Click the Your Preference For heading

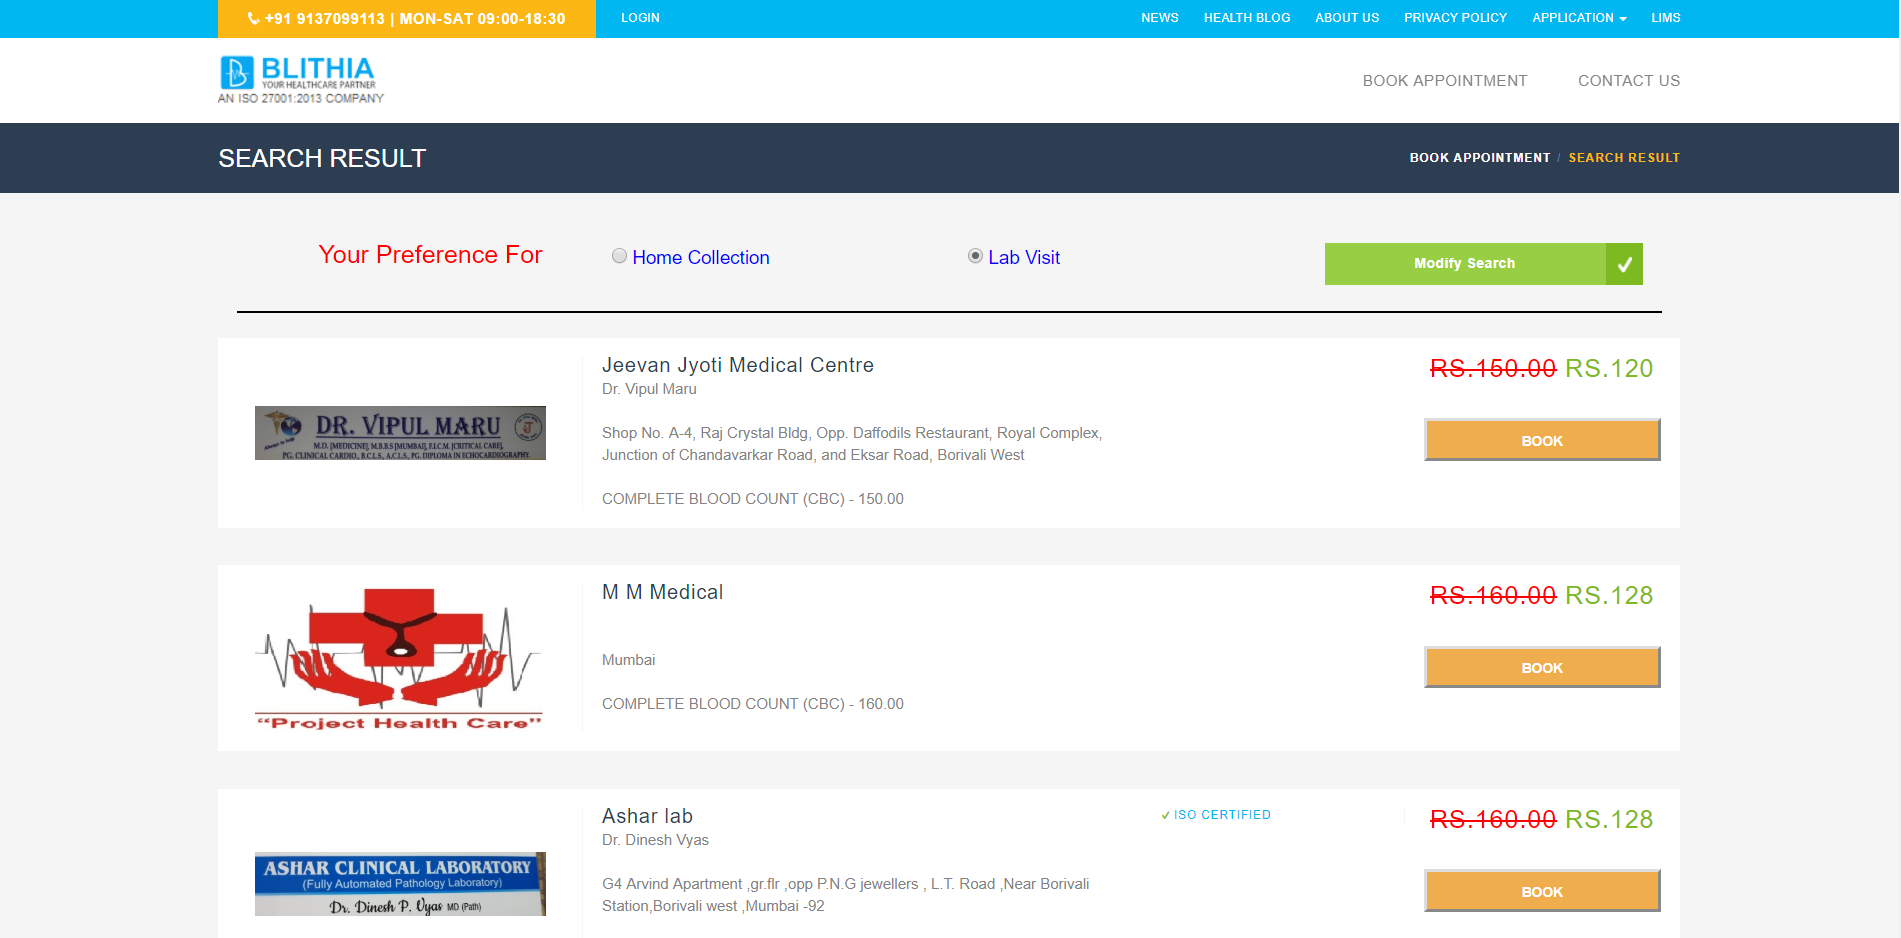point(430,255)
